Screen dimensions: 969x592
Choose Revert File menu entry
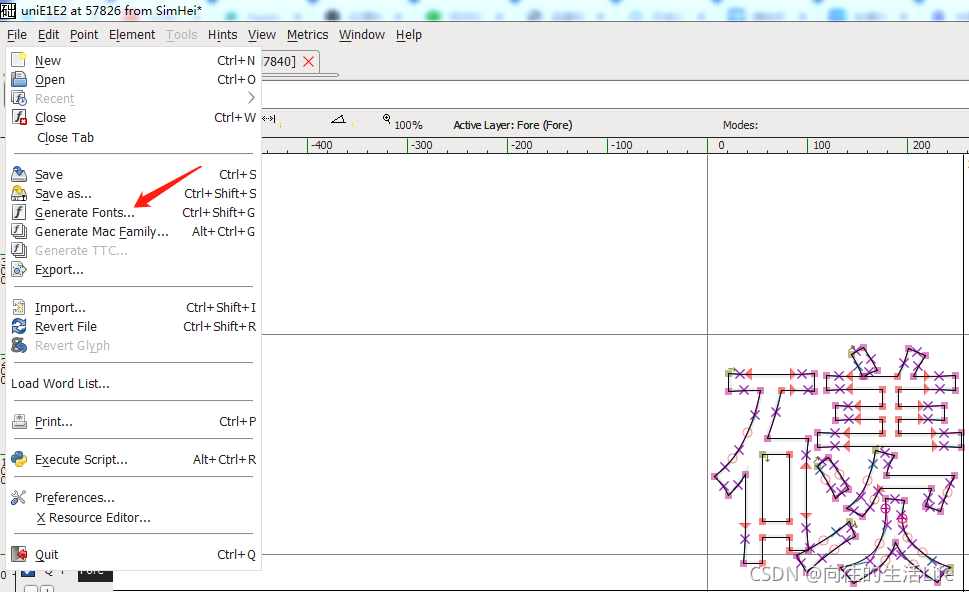pyautogui.click(x=133, y=326)
